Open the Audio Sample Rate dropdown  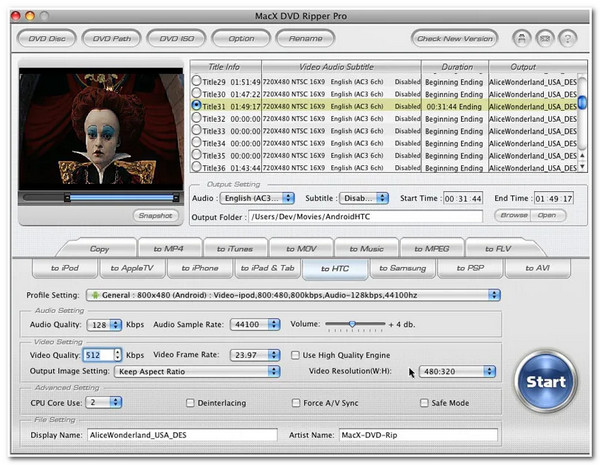pos(255,325)
